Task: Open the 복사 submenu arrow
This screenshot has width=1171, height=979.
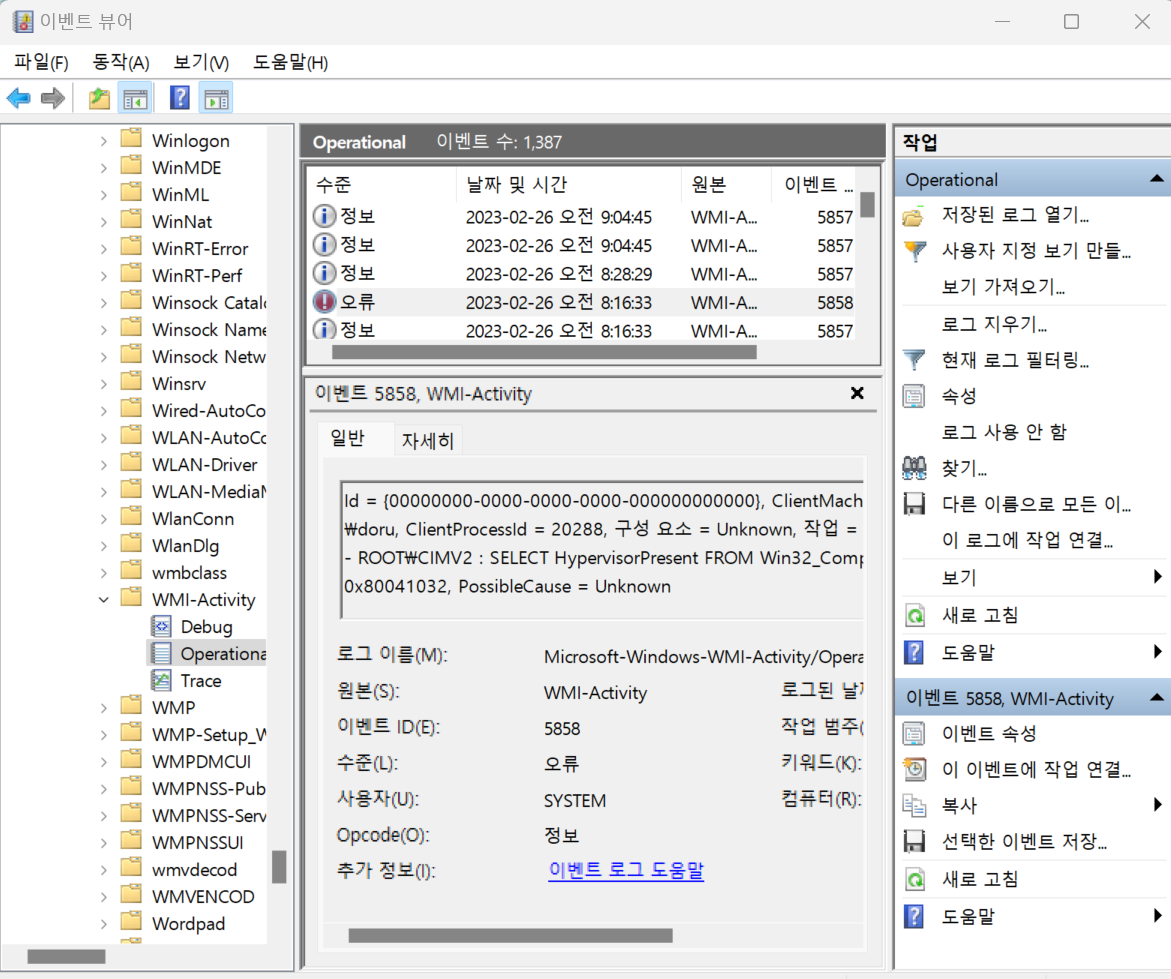Action: click(x=1158, y=804)
